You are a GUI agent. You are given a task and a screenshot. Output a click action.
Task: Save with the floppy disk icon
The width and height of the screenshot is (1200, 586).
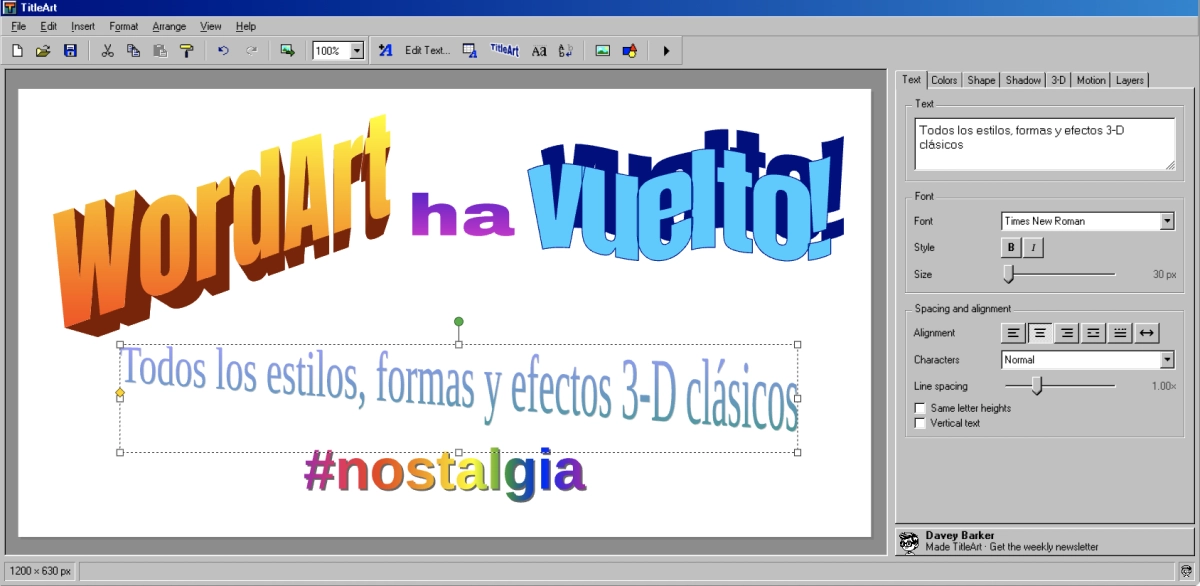click(x=70, y=50)
